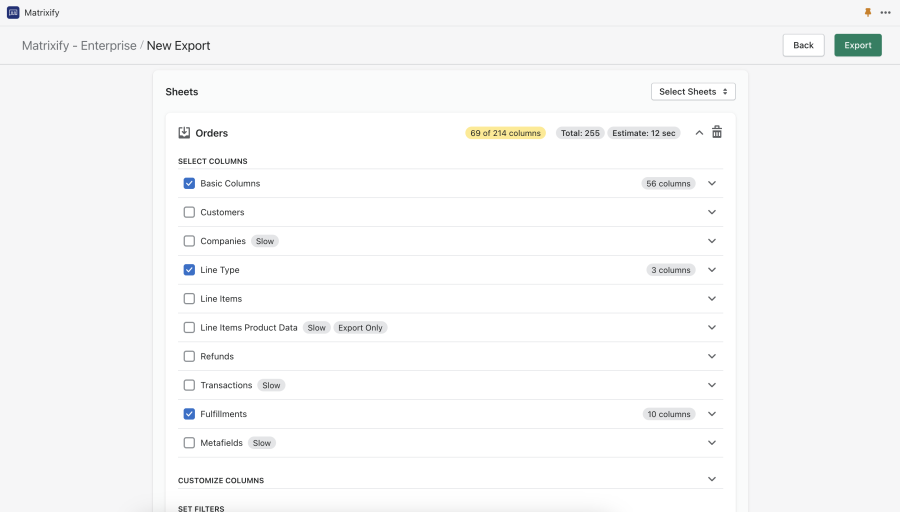Enable the Companies checkbox
Viewport: 900px width, 512px height.
189,241
